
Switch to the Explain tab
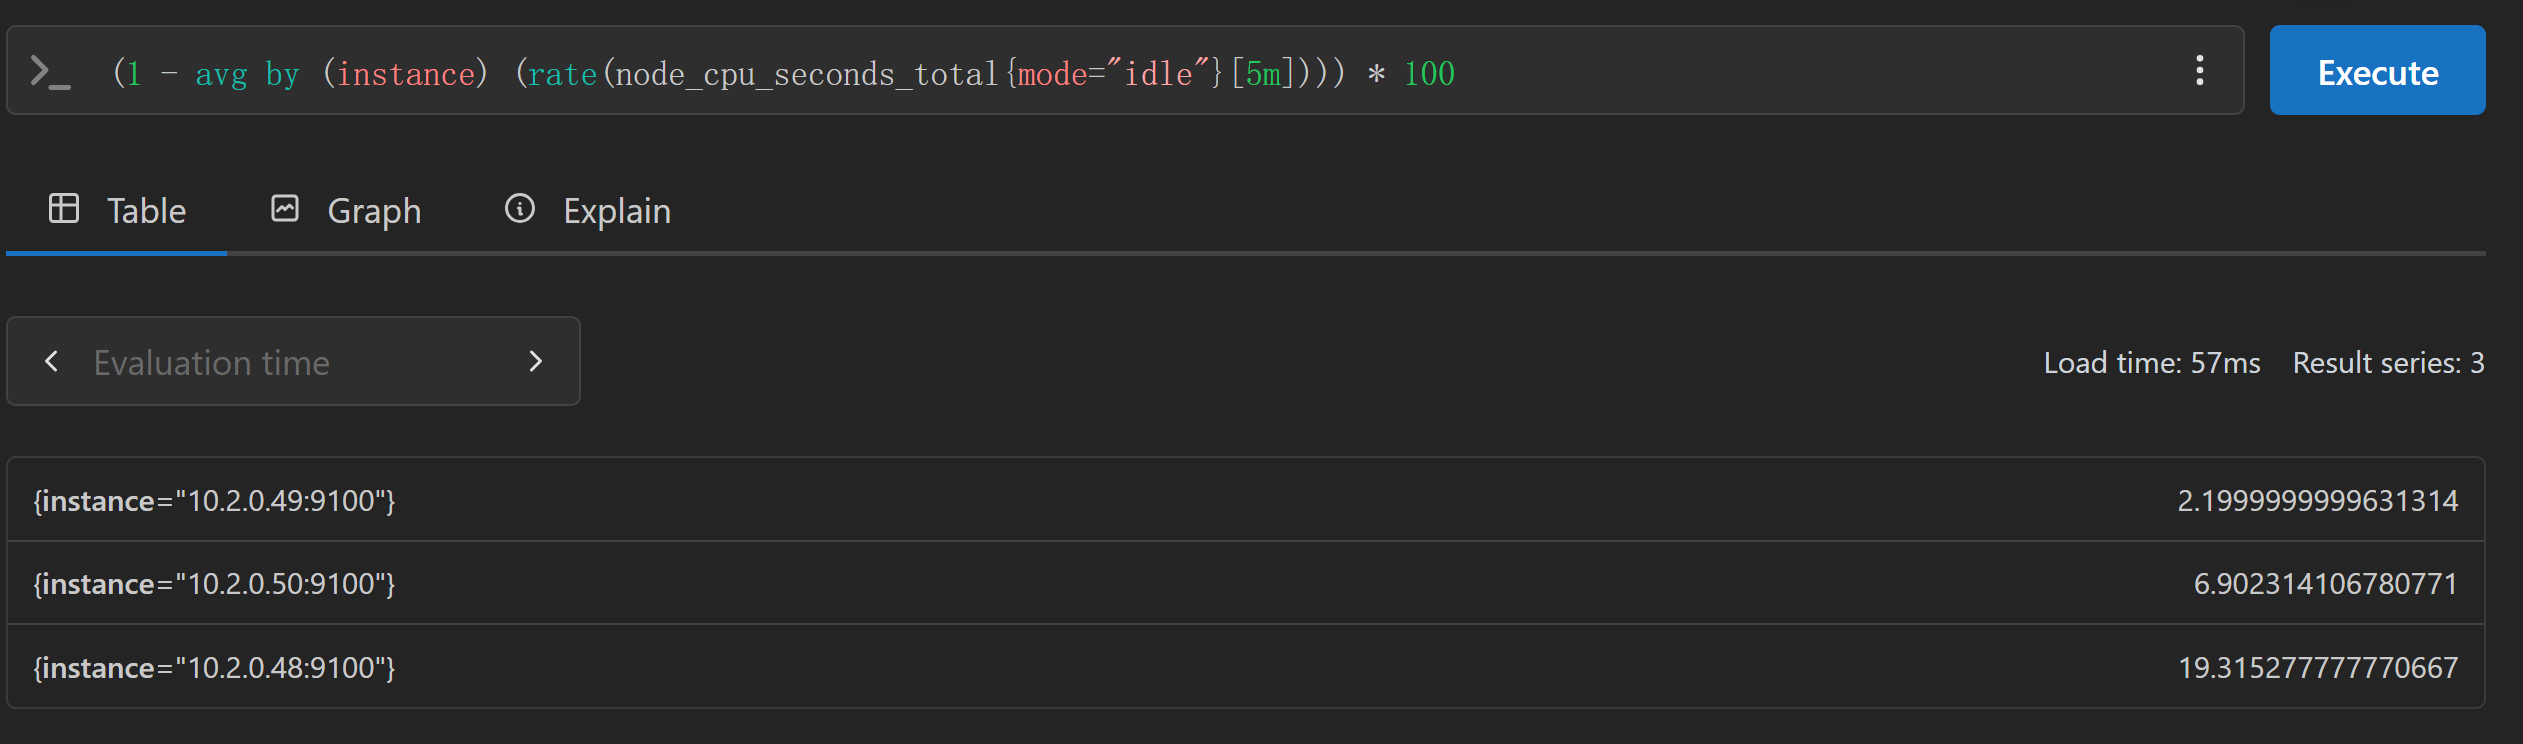click(588, 210)
